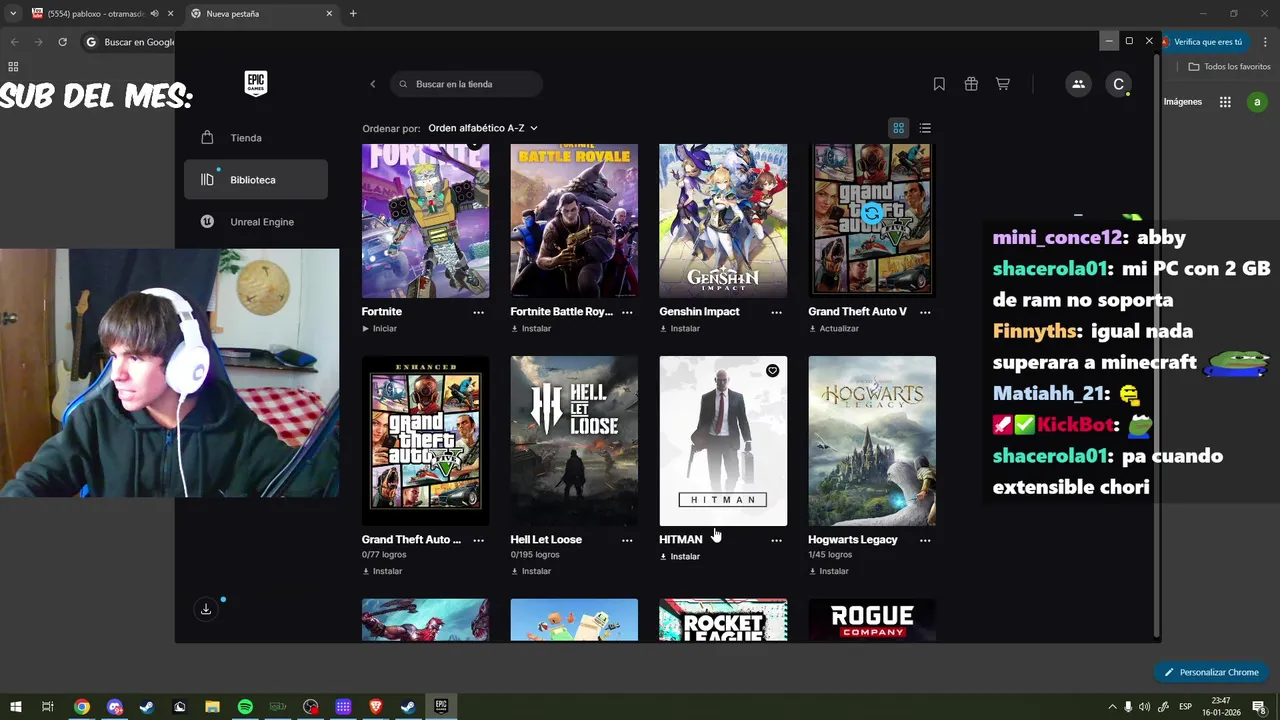Viewport: 1280px width, 720px height.
Task: Open File Explorer from the taskbar
Action: [x=212, y=707]
